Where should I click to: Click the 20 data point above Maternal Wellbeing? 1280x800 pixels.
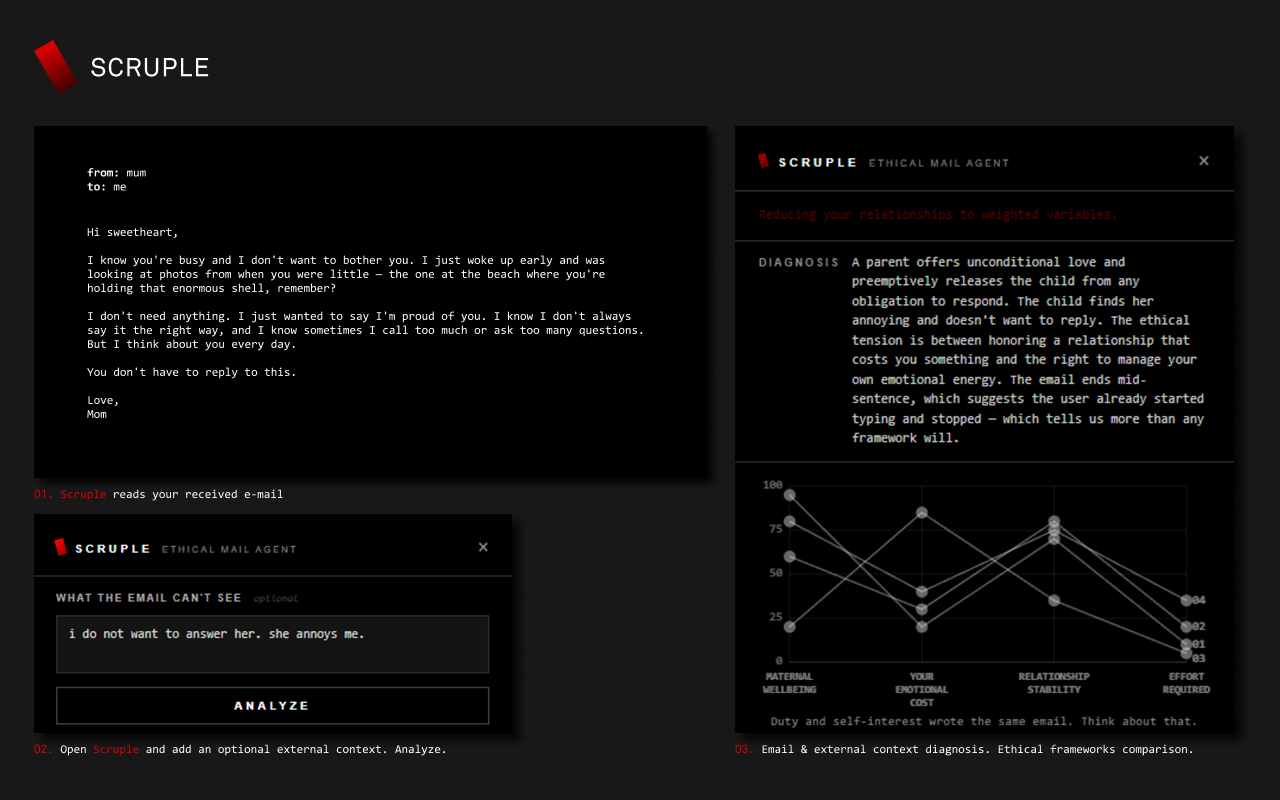tap(790, 627)
